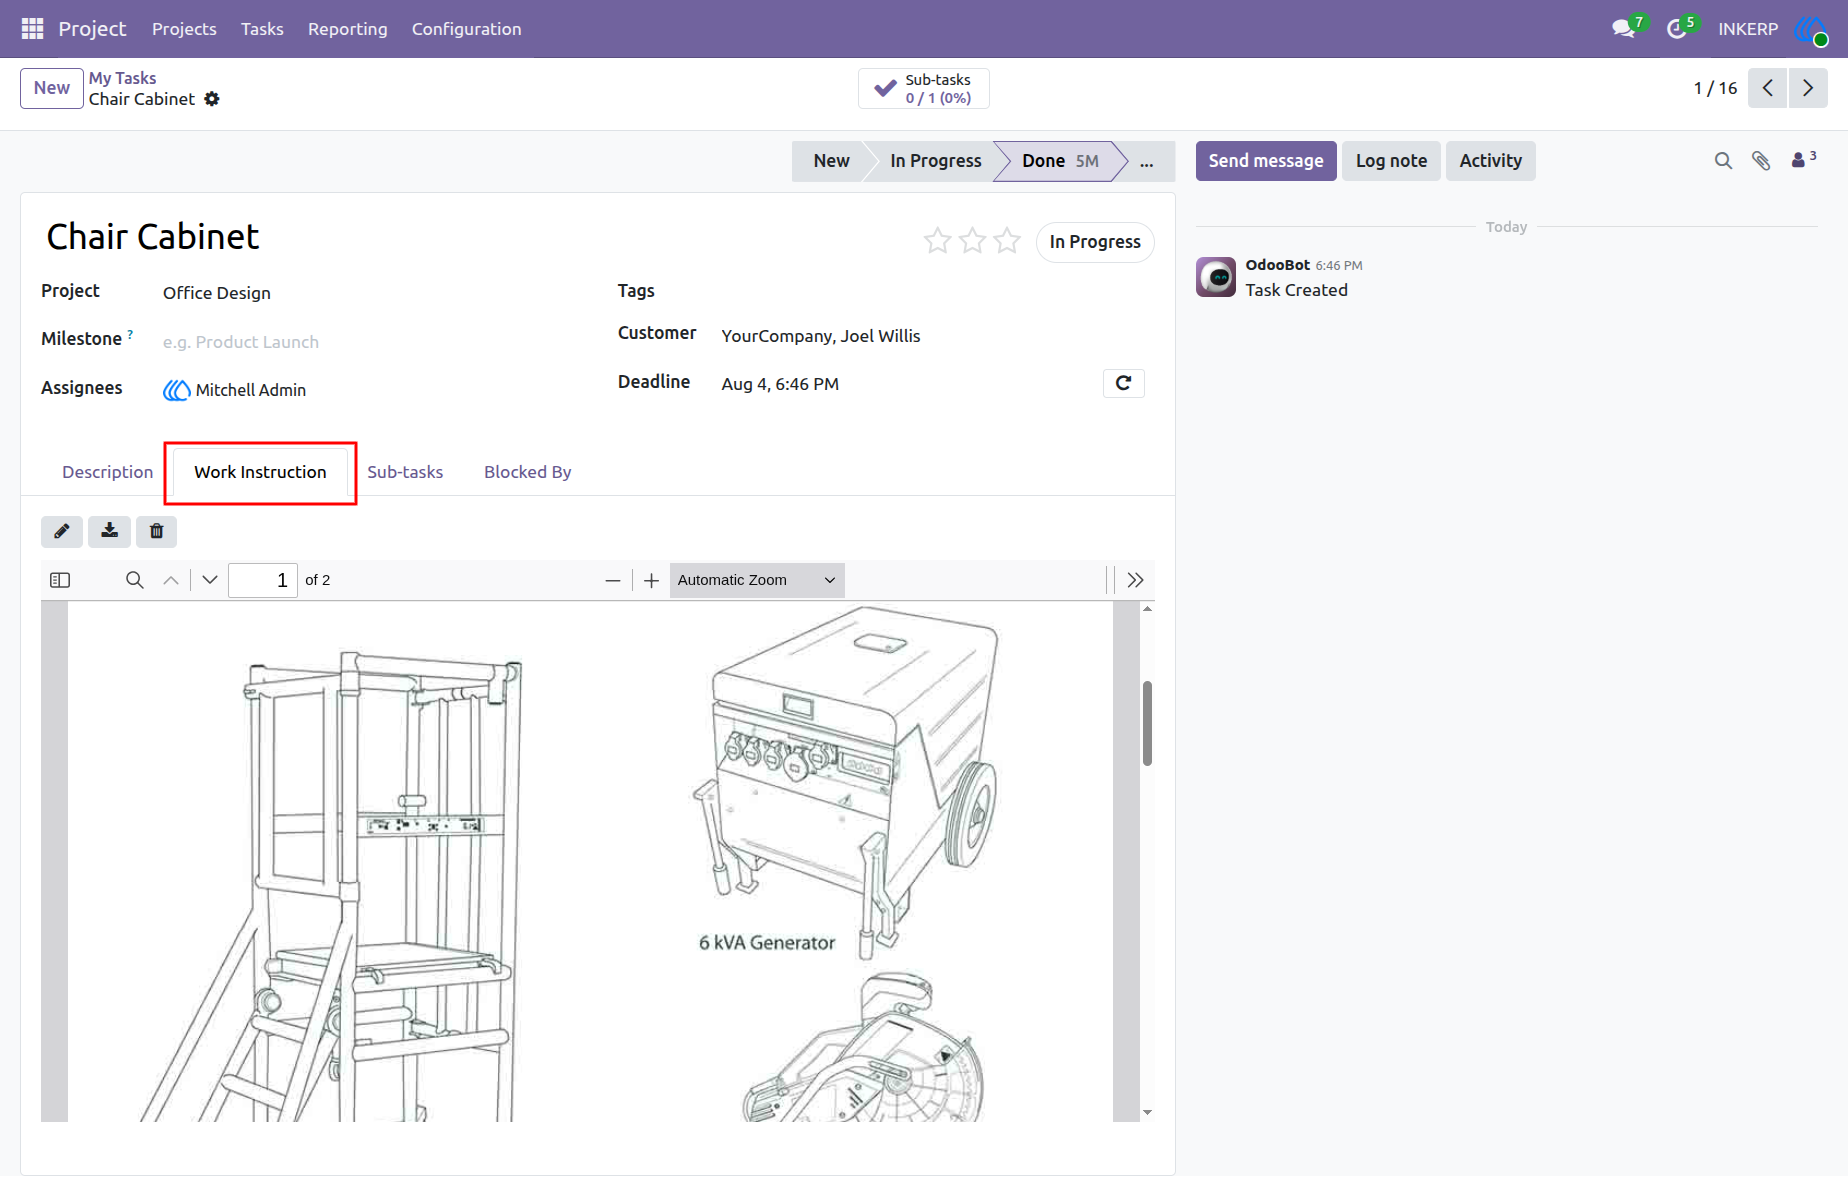Go to next task record arrow
The width and height of the screenshot is (1848, 1177).
(x=1808, y=88)
